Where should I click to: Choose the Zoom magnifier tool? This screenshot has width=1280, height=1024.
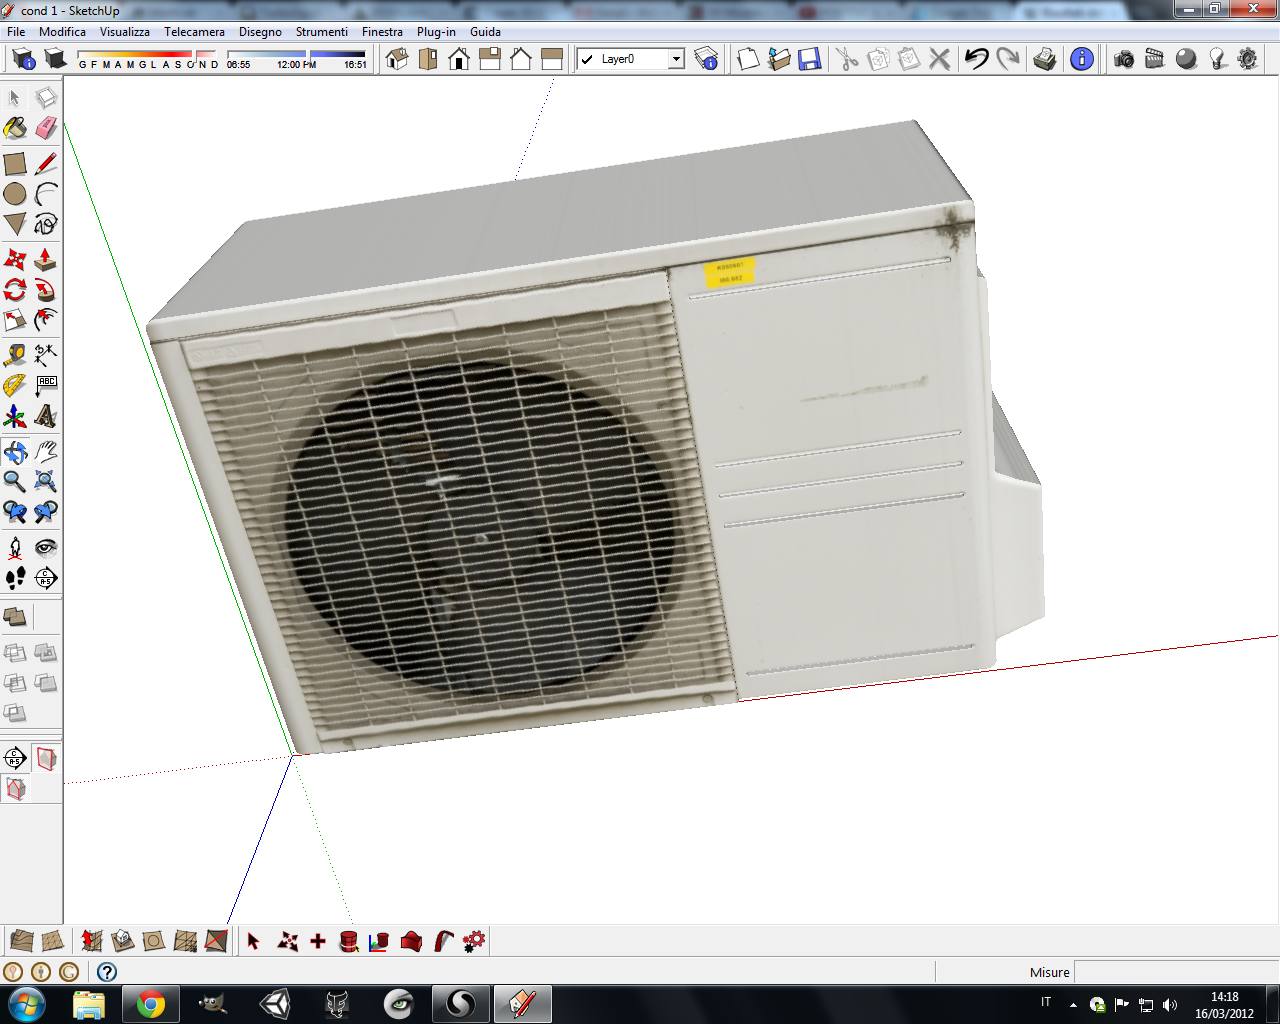(15, 481)
